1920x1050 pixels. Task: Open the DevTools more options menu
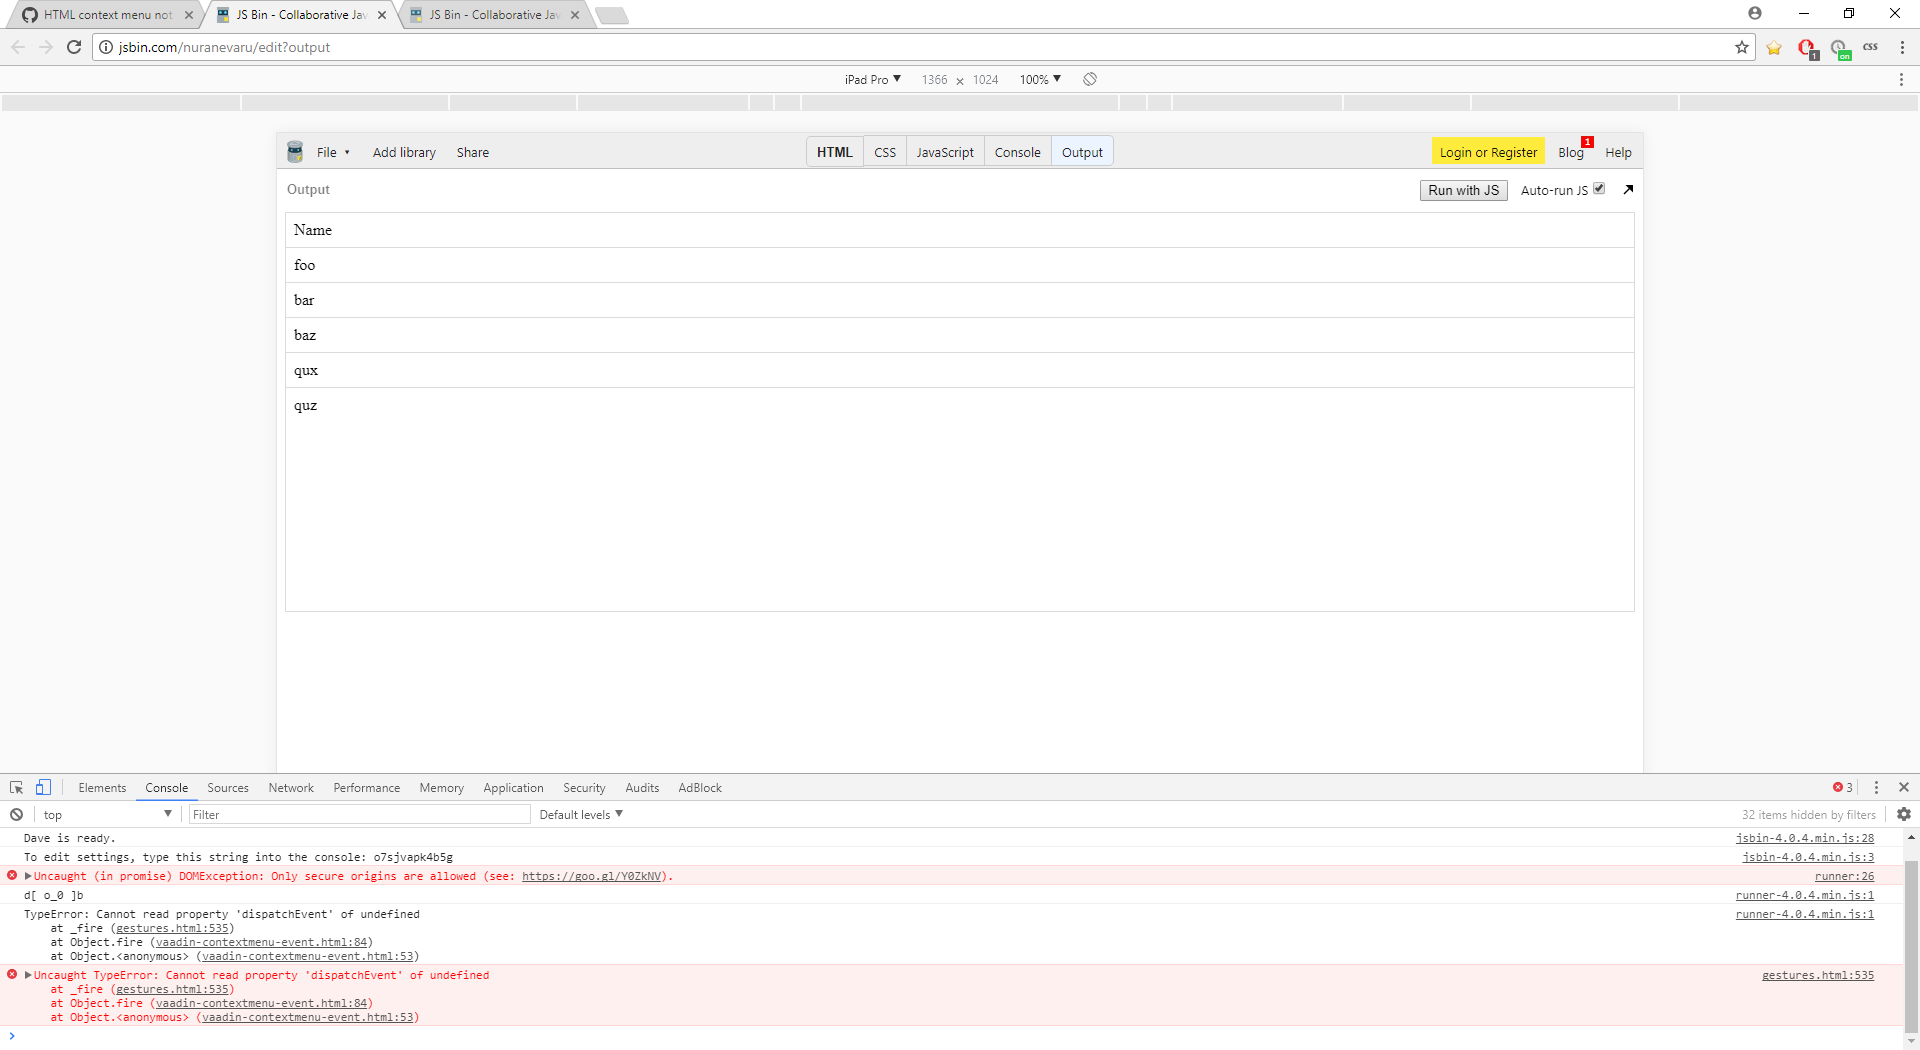point(1877,788)
